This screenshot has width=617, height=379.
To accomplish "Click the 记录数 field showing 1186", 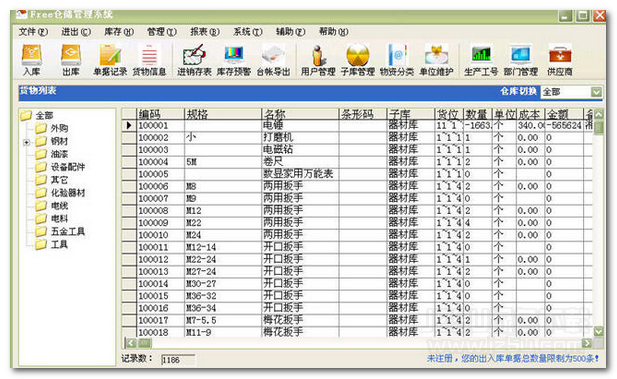I will [178, 360].
